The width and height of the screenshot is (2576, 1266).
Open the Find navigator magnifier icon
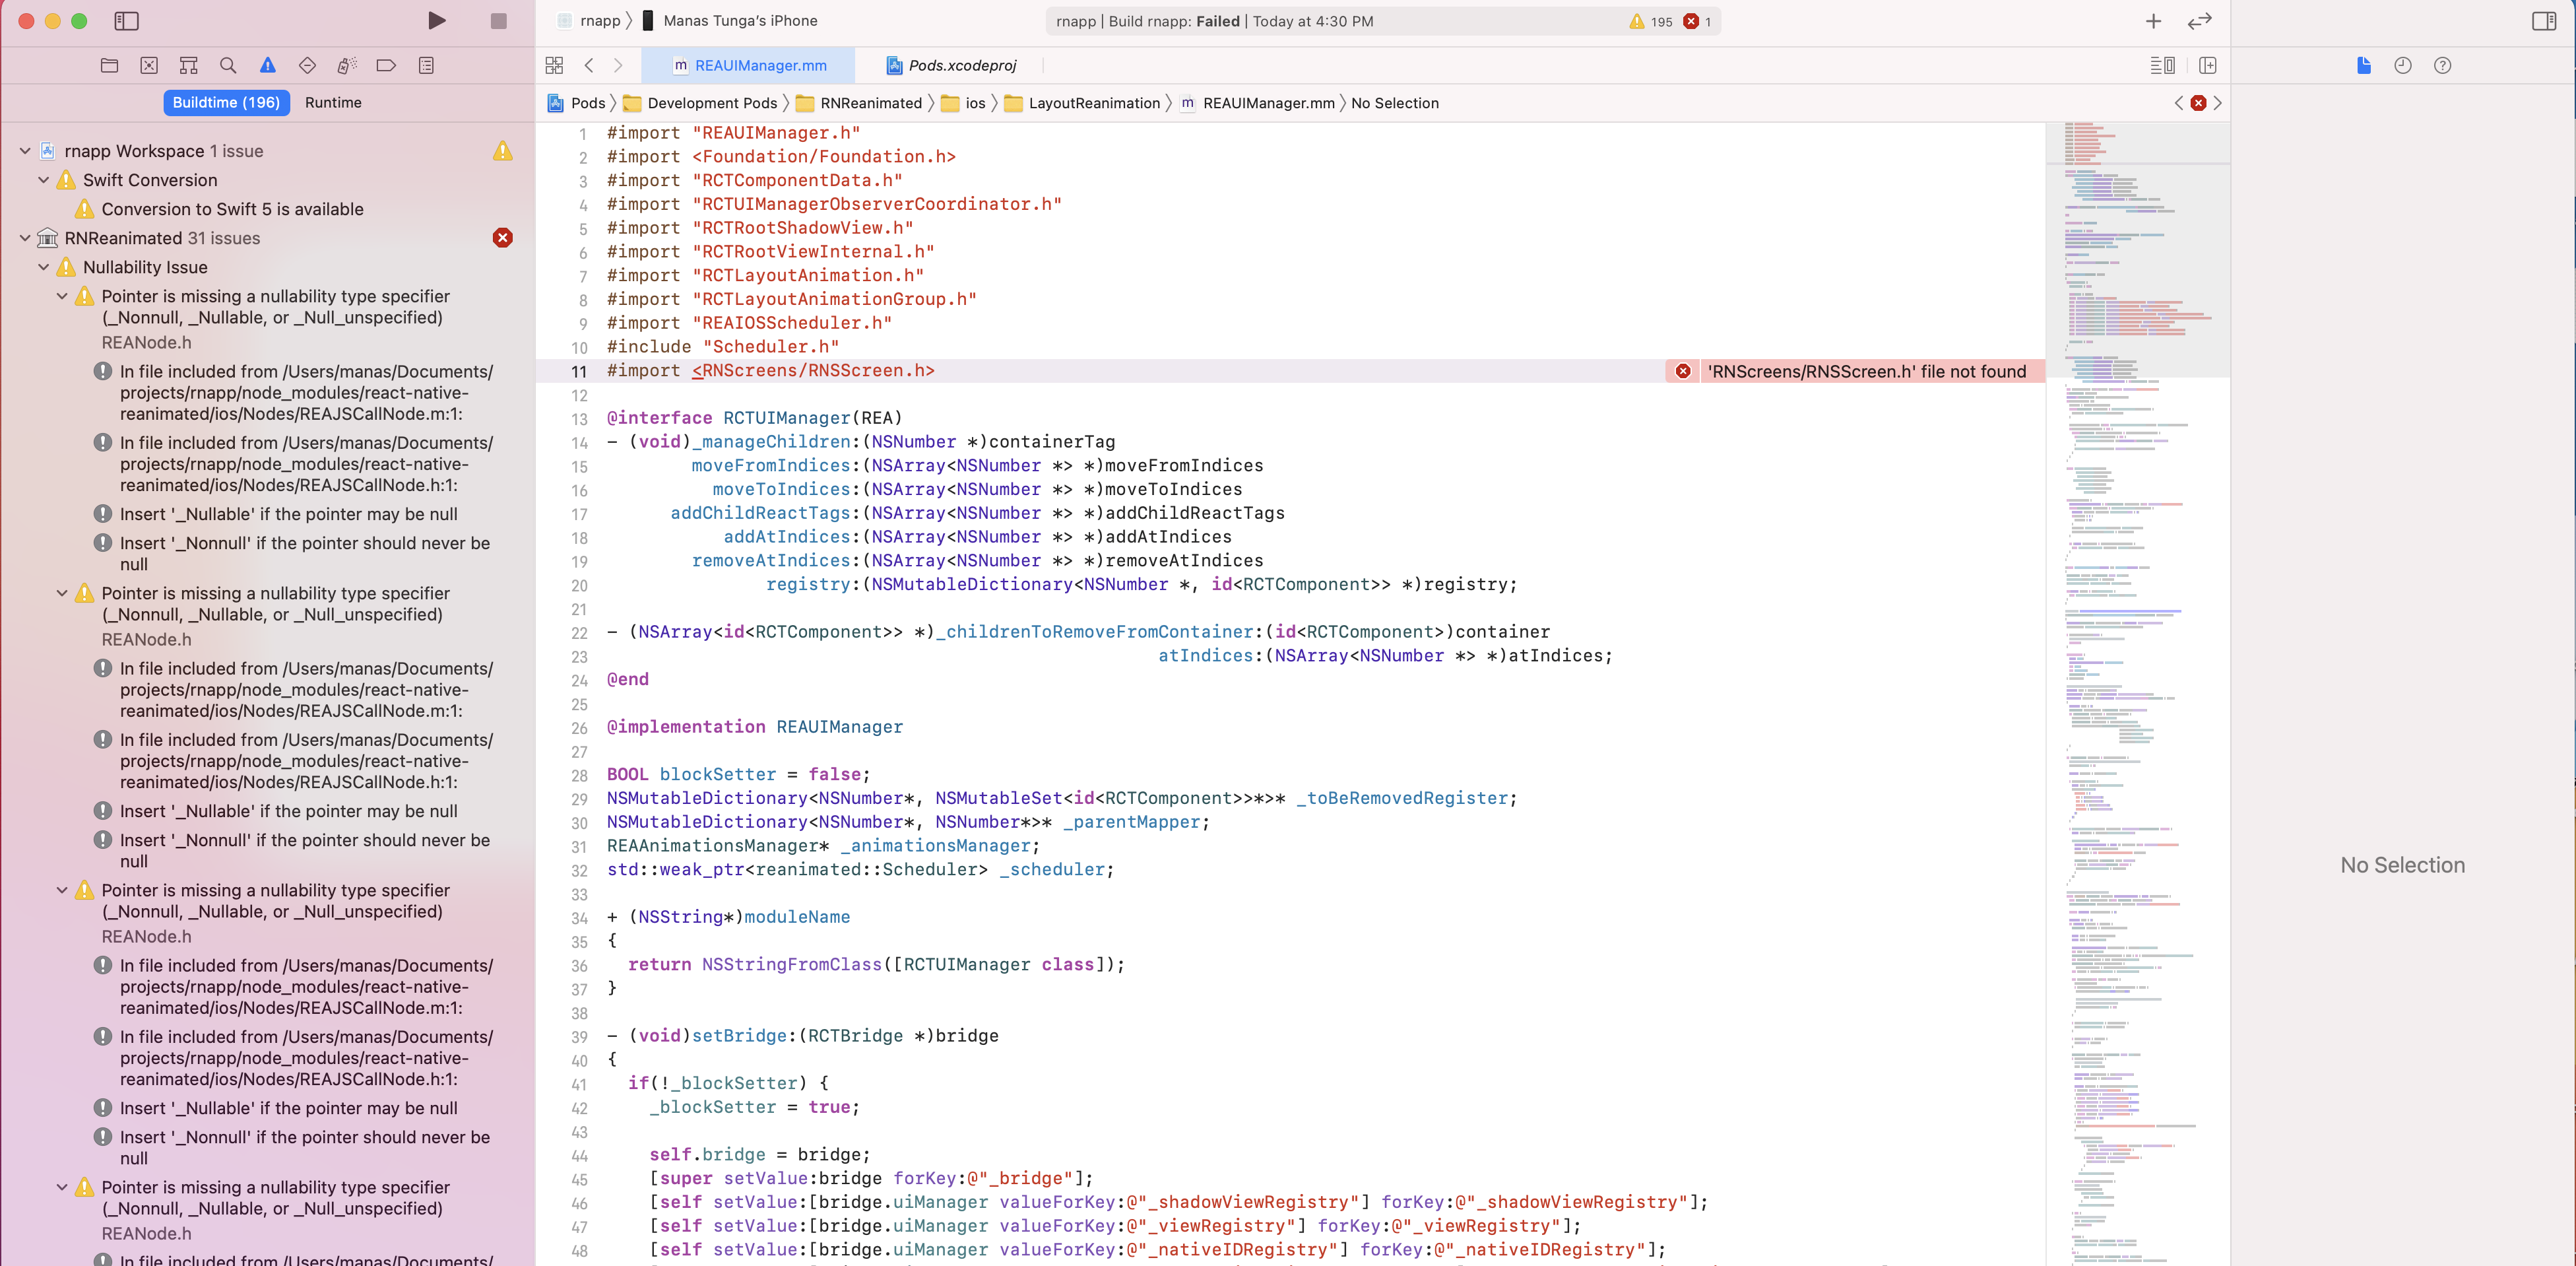click(228, 66)
